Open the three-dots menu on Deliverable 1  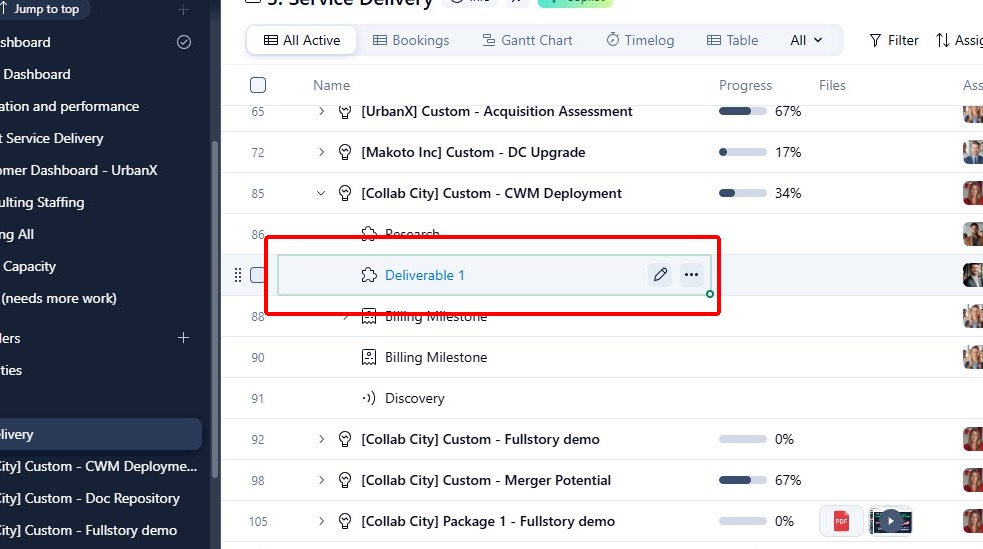pos(691,274)
